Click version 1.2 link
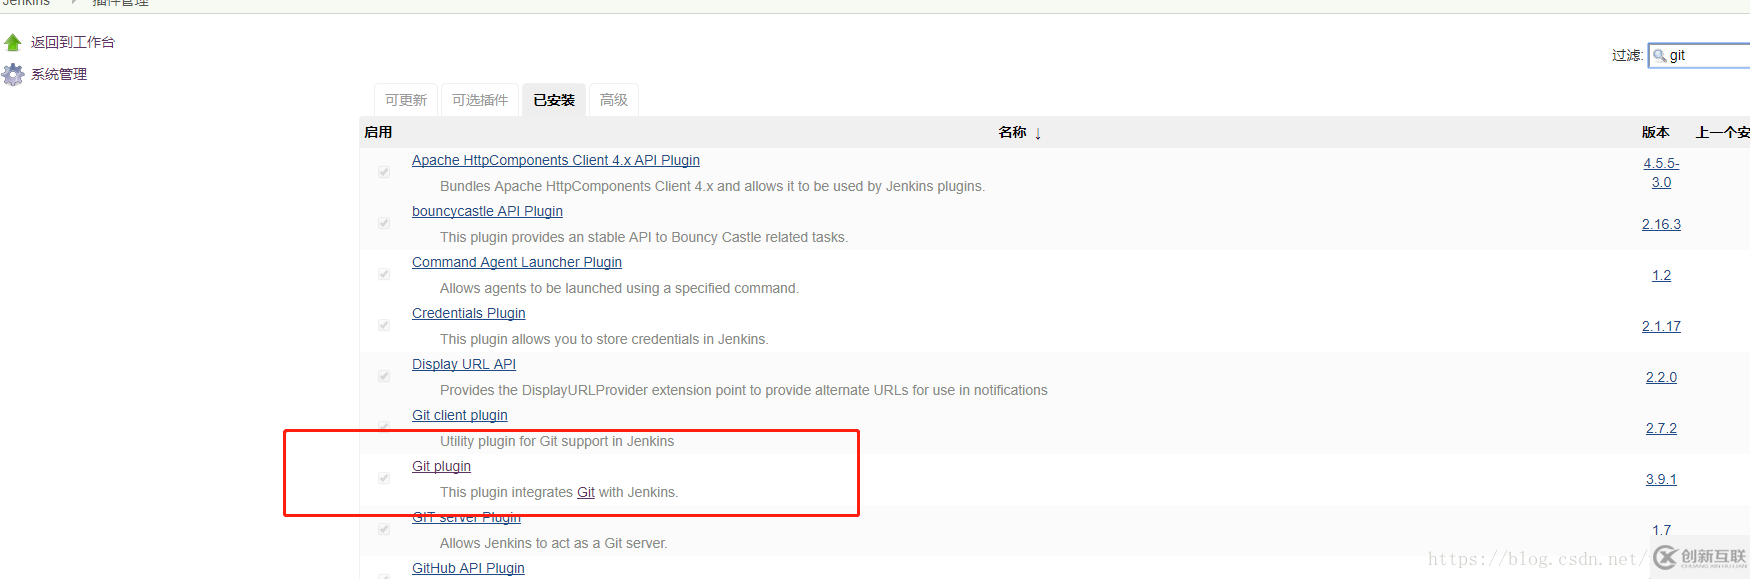Screen dimensions: 1750x579 [1661, 275]
